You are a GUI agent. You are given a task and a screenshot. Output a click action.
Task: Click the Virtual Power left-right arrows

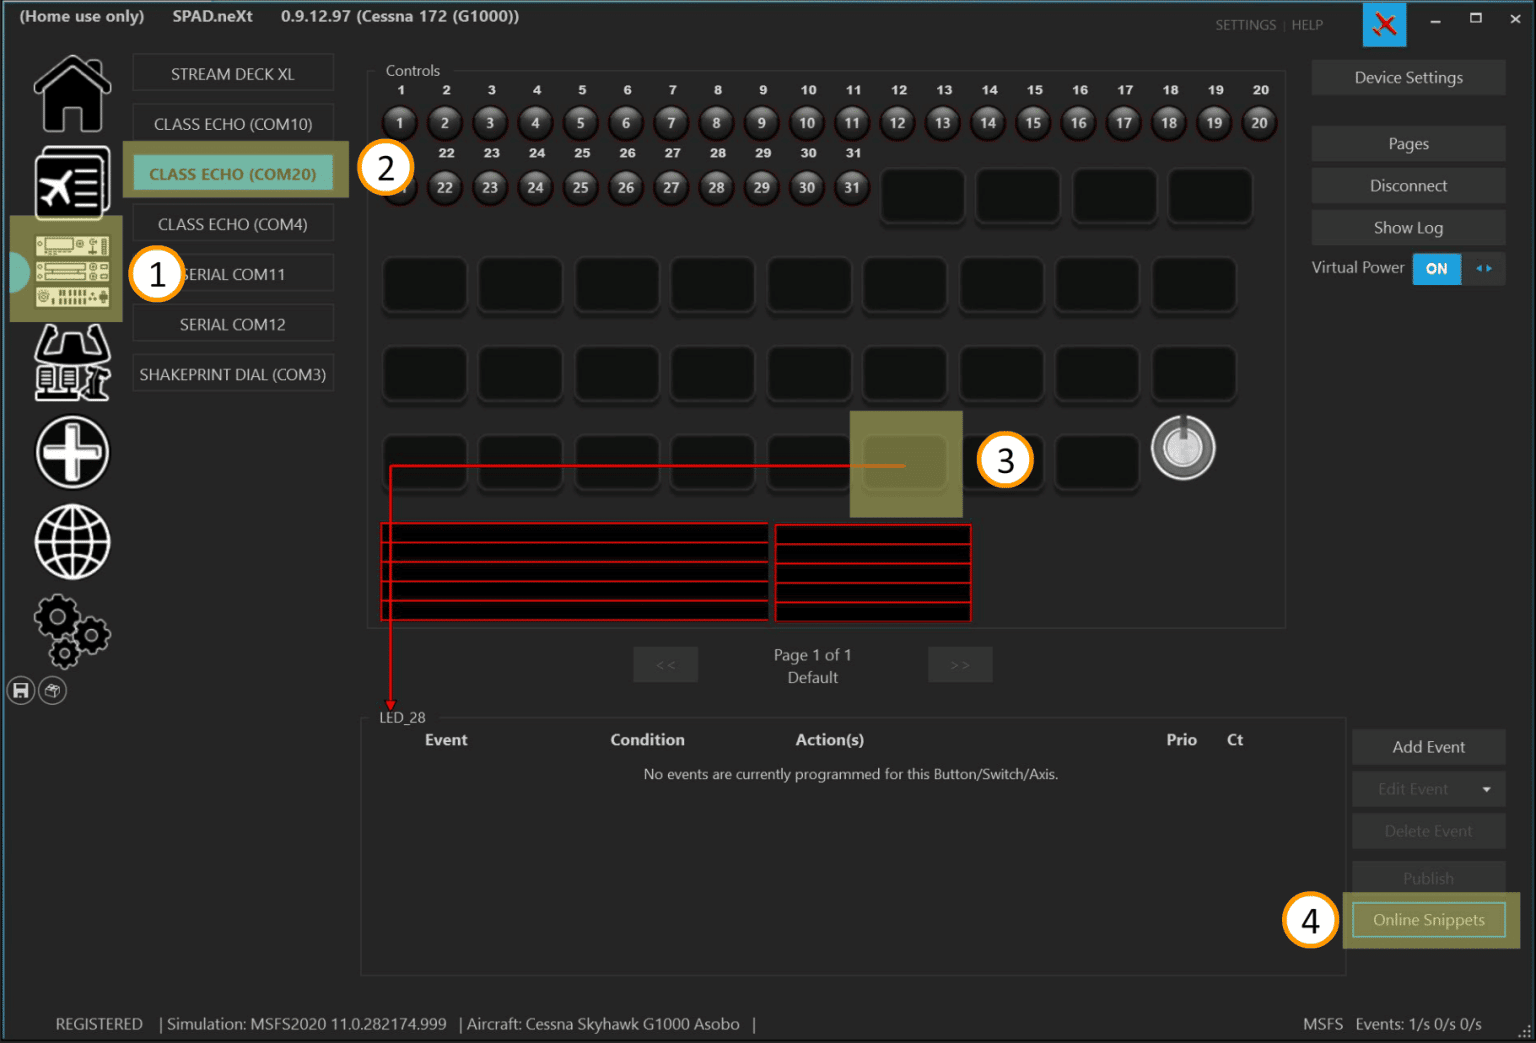[x=1486, y=268]
